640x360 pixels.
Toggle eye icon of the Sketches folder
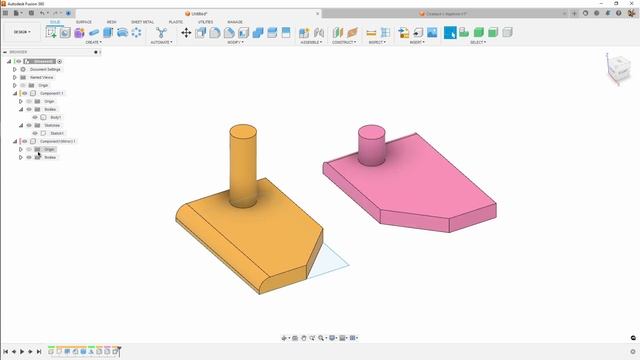click(29, 125)
